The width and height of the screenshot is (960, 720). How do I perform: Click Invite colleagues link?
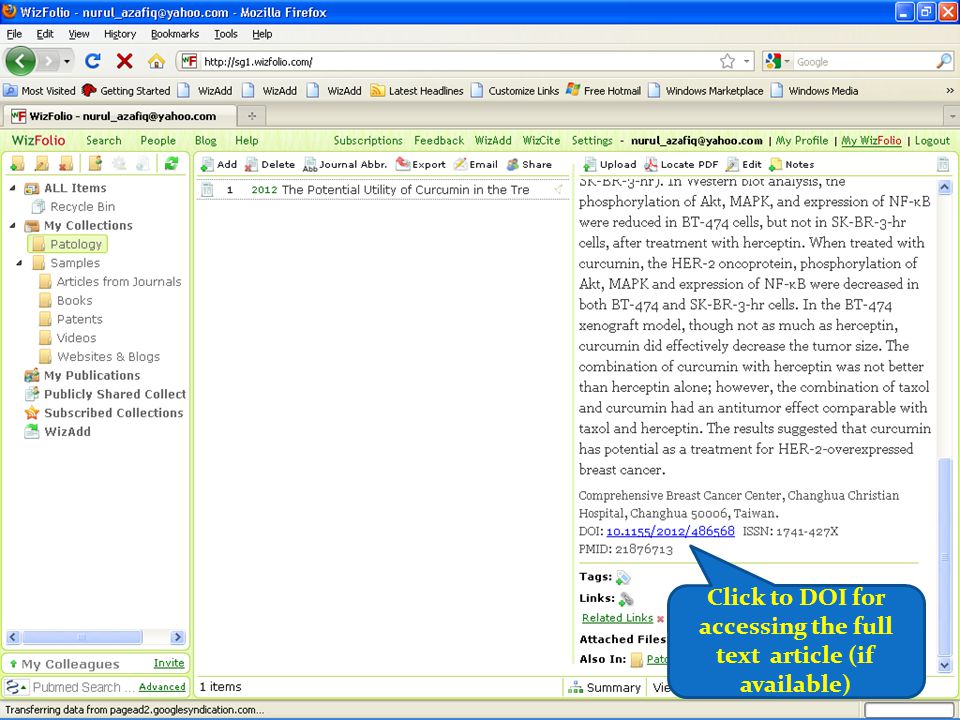(169, 662)
